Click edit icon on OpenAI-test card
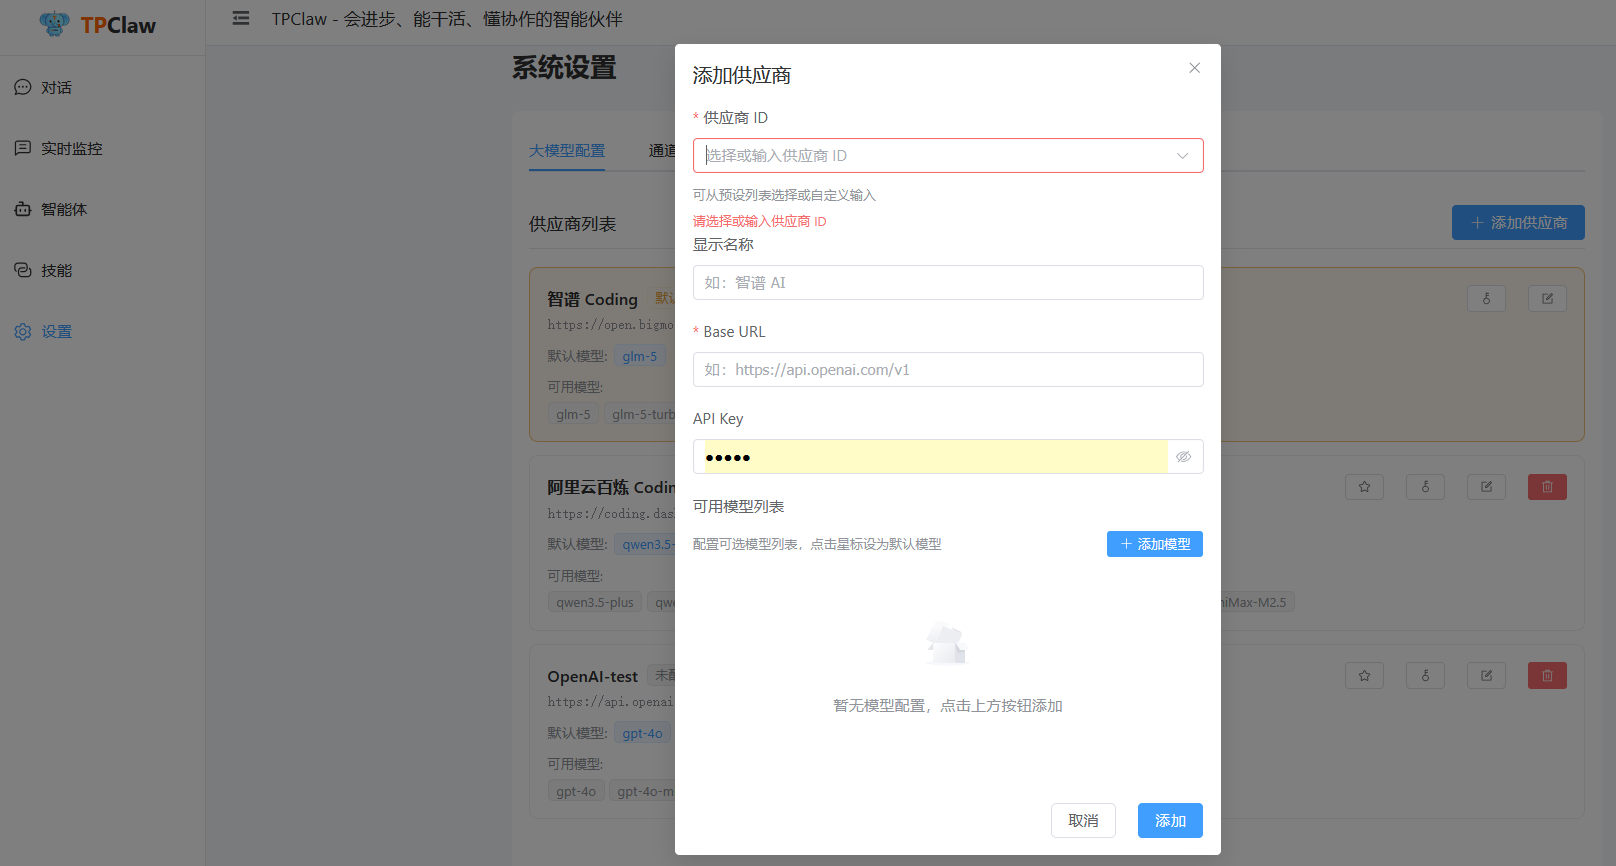The width and height of the screenshot is (1616, 866). coord(1486,676)
